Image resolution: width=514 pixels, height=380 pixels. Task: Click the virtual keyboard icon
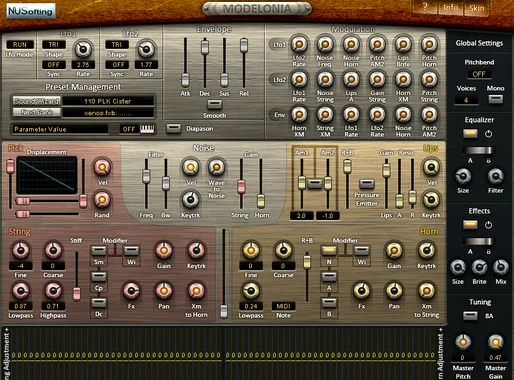click(x=147, y=129)
